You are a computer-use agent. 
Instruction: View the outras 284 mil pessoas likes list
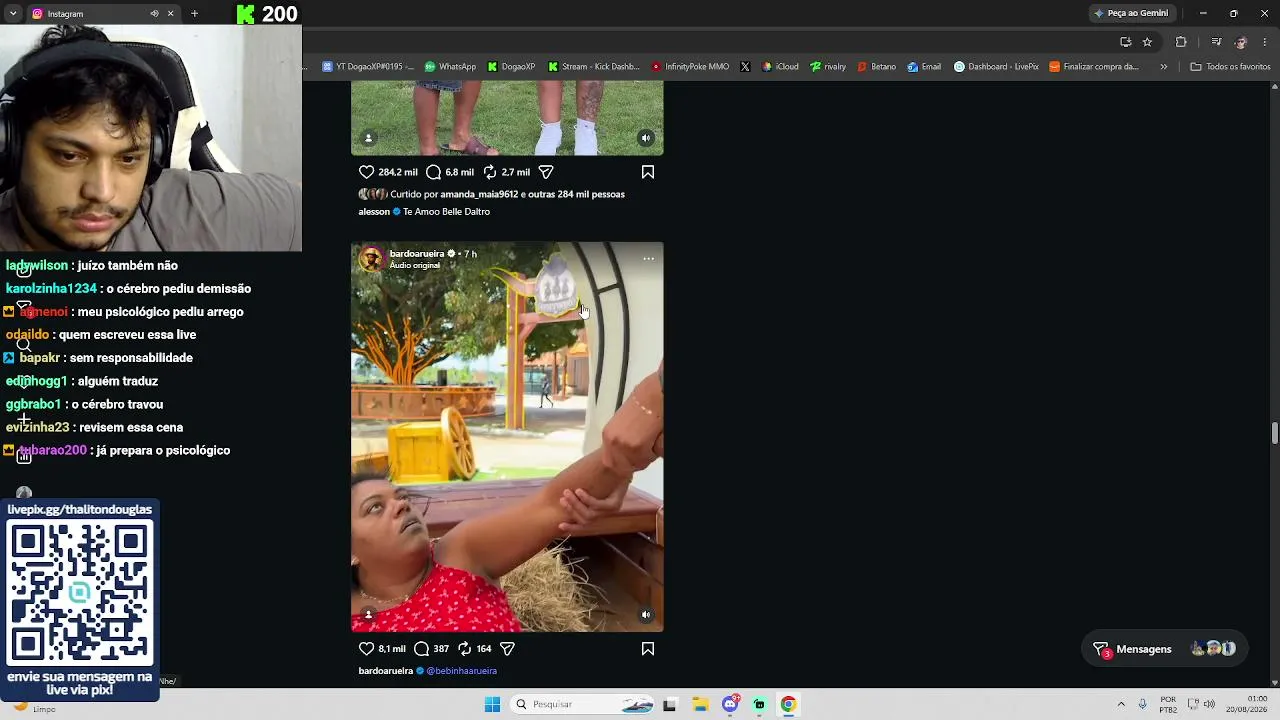[578, 194]
